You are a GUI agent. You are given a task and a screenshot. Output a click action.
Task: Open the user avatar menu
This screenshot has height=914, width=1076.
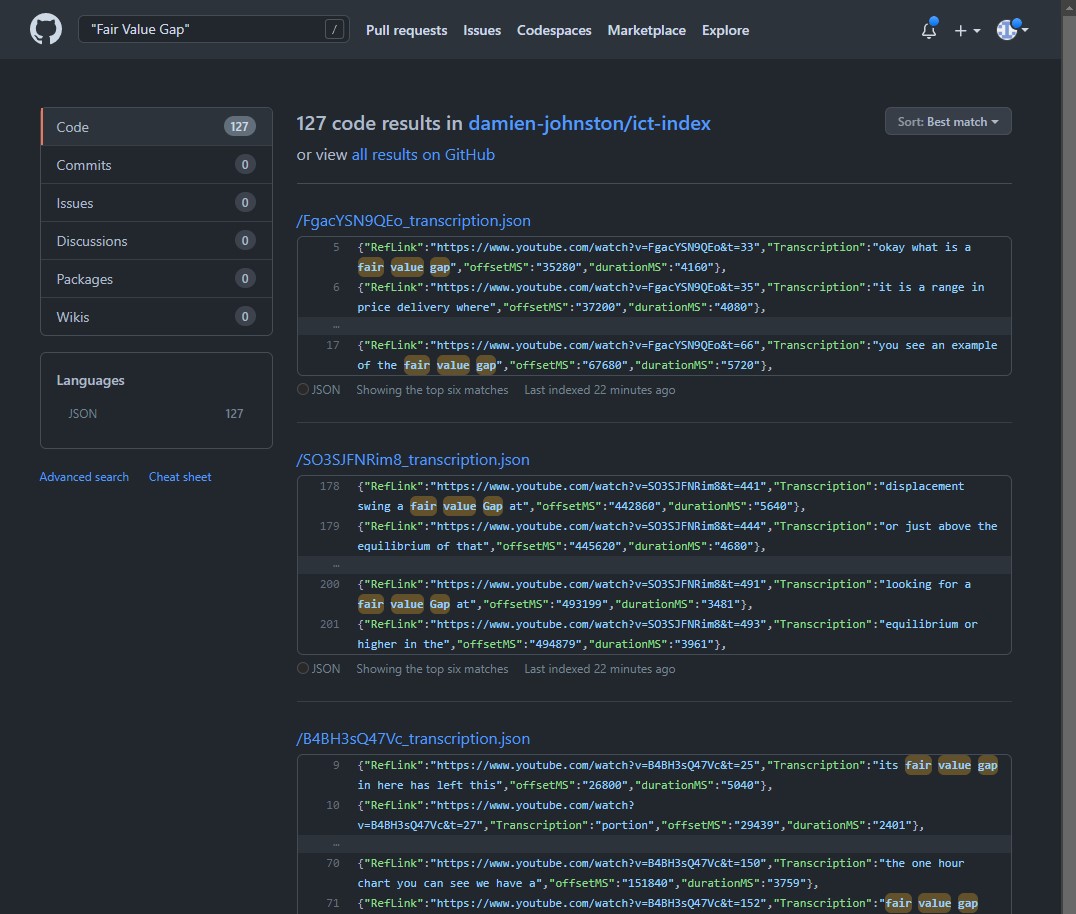pyautogui.click(x=1012, y=30)
